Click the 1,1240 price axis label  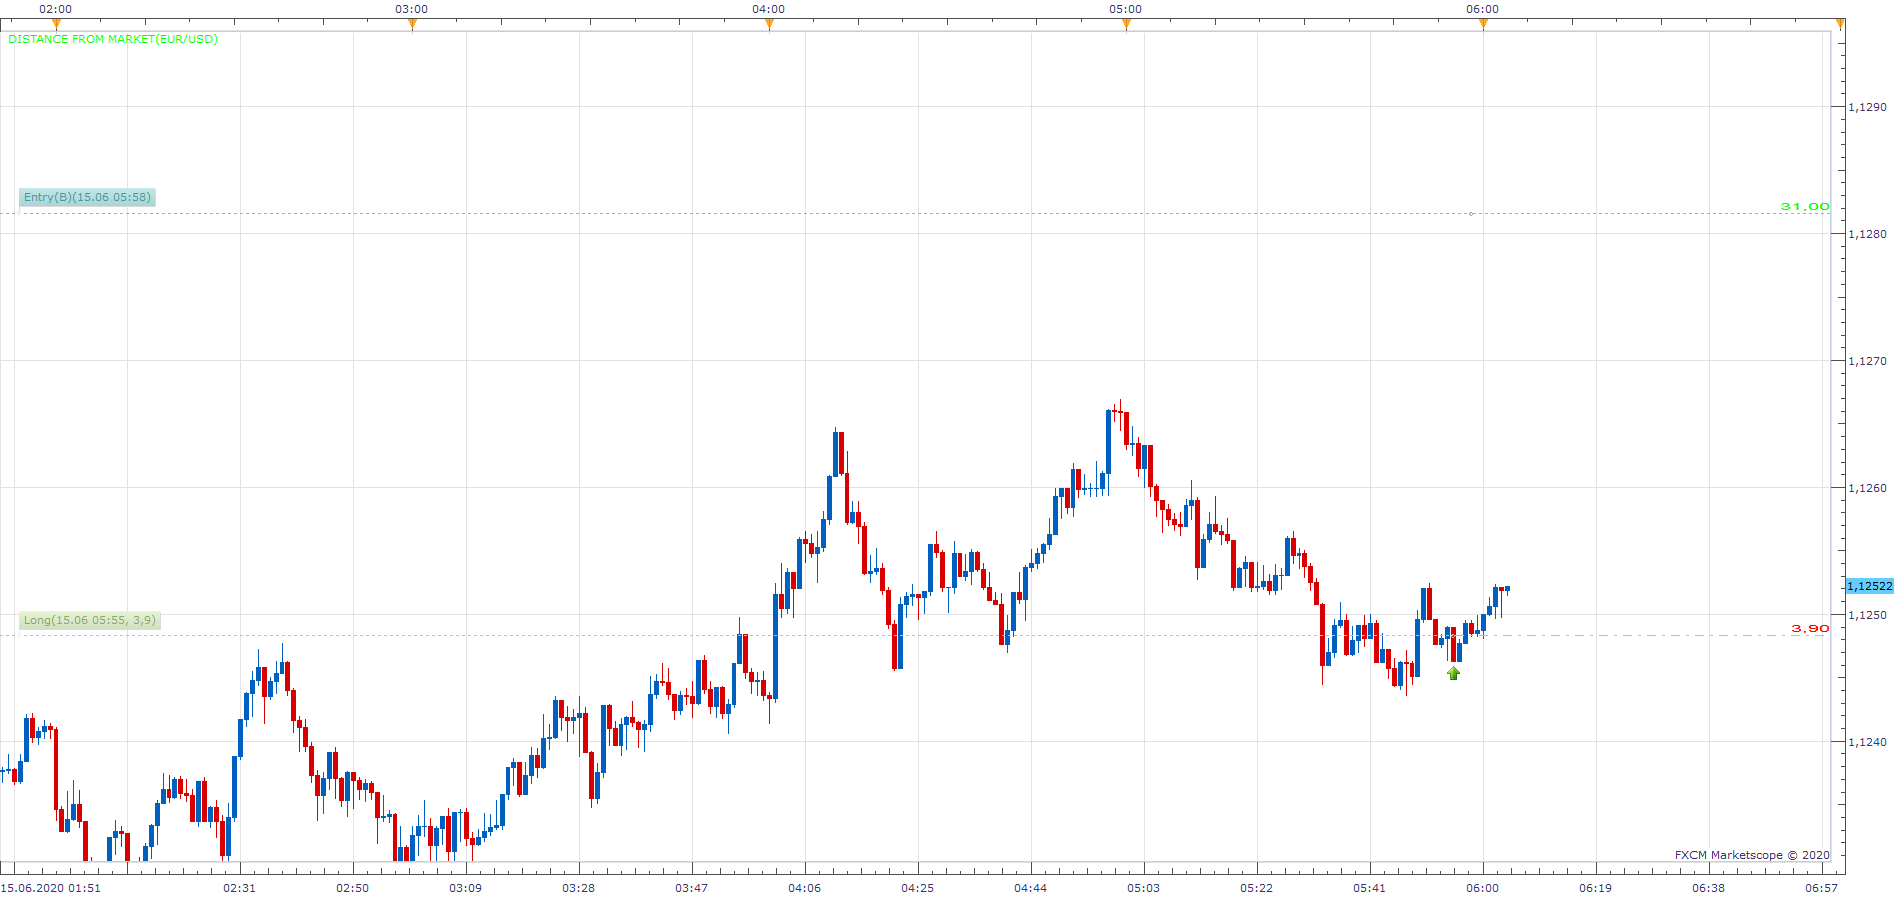tap(1868, 742)
